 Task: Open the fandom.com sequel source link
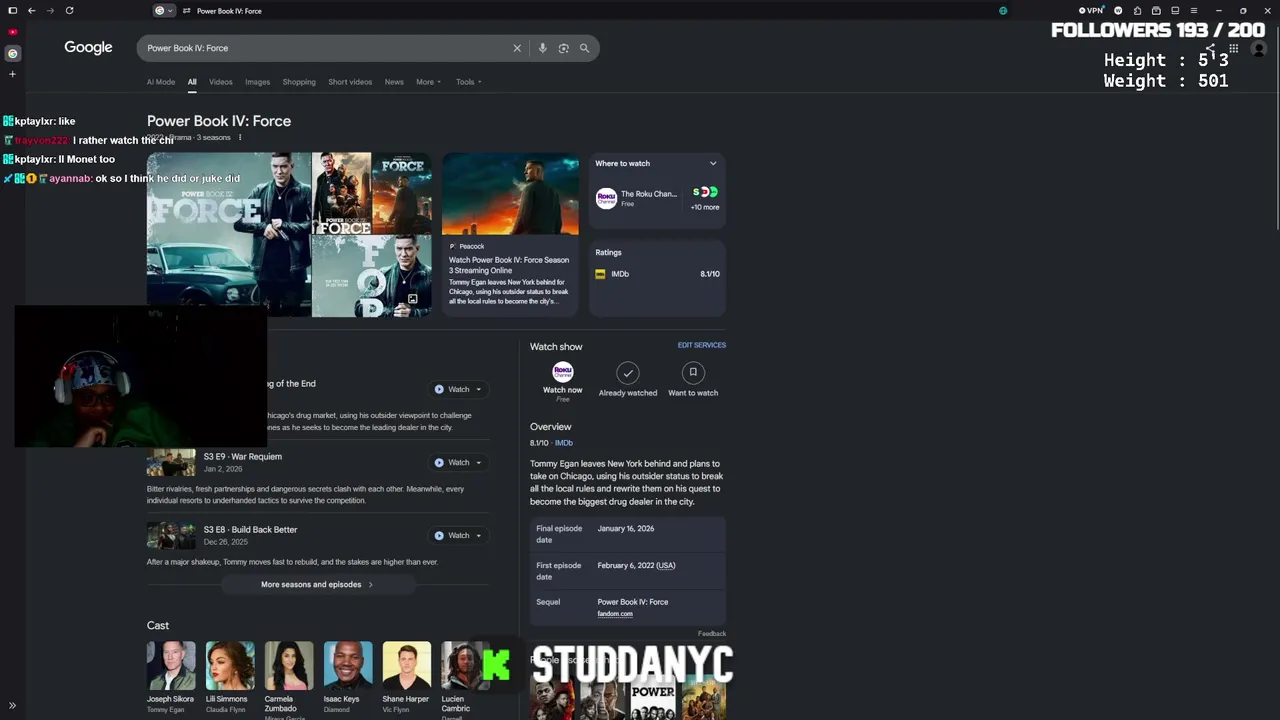click(615, 614)
